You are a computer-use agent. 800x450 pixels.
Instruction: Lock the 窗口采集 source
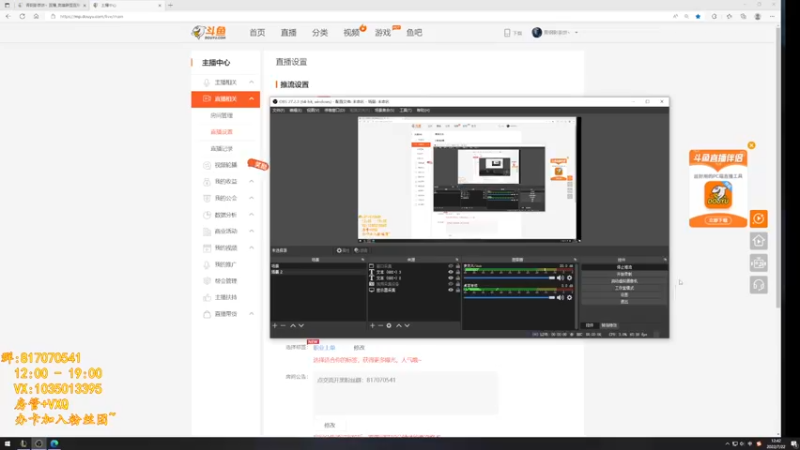[x=458, y=266]
